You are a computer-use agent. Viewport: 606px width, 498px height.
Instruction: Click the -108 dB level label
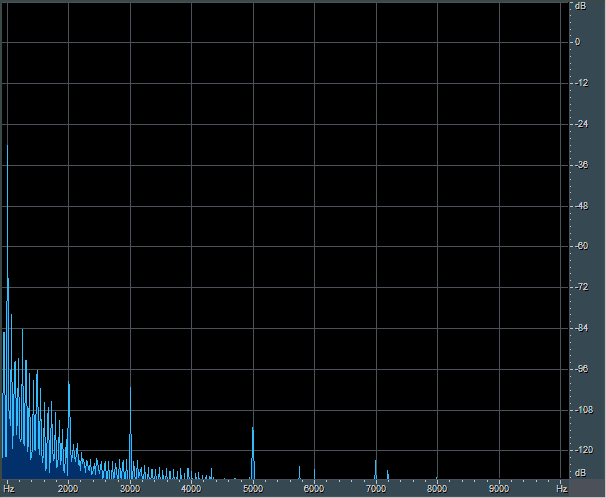[x=584, y=410]
